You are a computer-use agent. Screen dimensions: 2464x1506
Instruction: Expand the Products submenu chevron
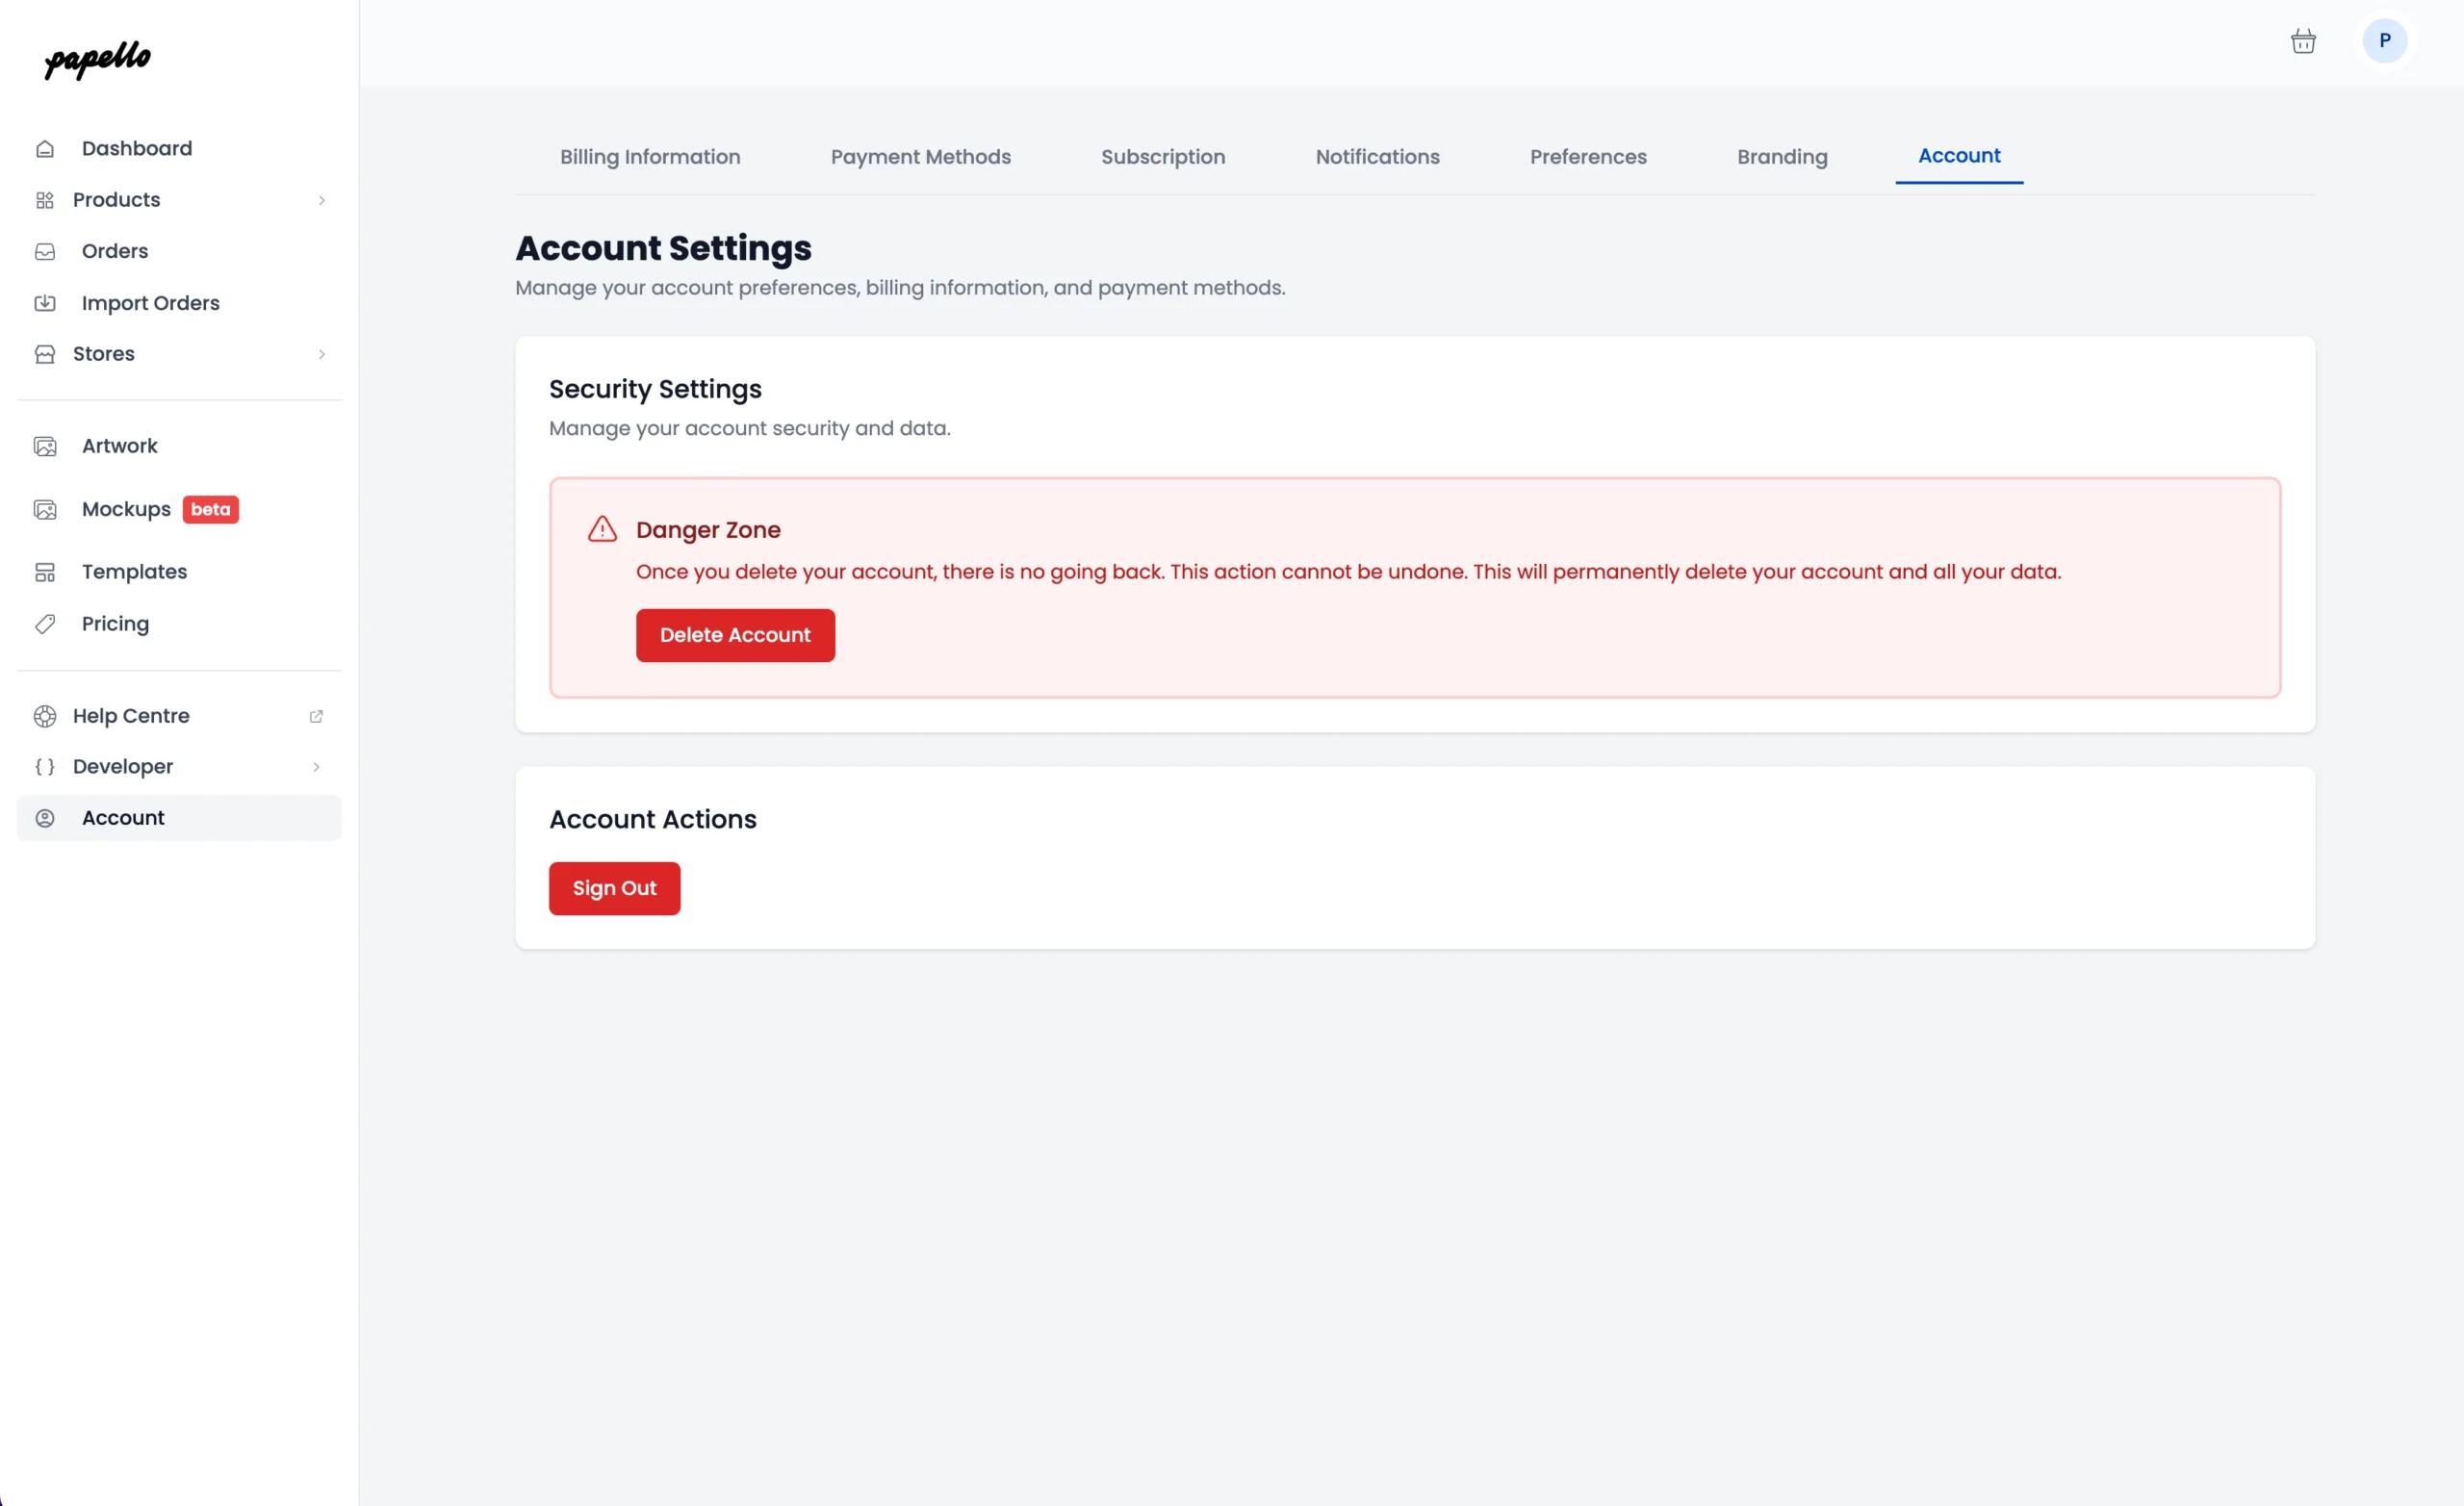pyautogui.click(x=321, y=200)
